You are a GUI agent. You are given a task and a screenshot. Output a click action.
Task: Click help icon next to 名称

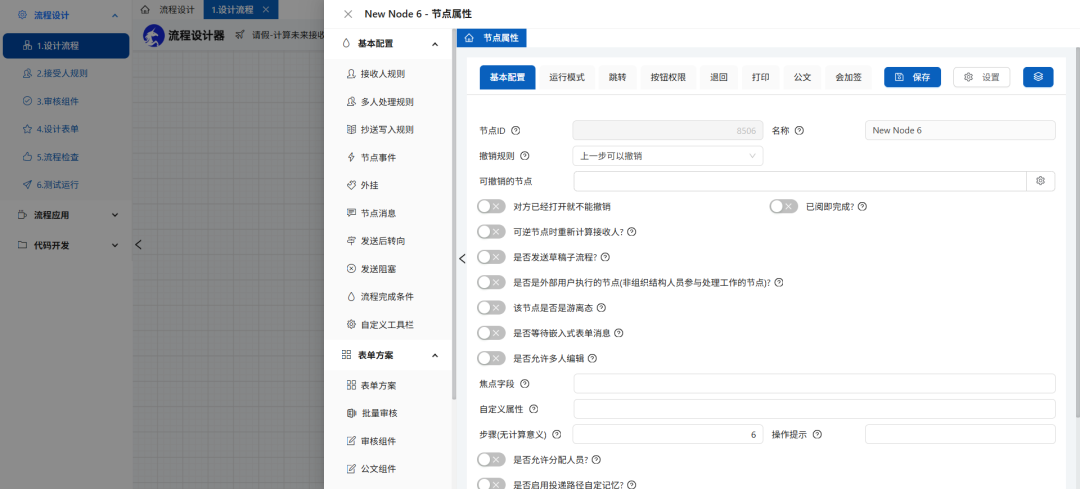pyautogui.click(x=799, y=130)
